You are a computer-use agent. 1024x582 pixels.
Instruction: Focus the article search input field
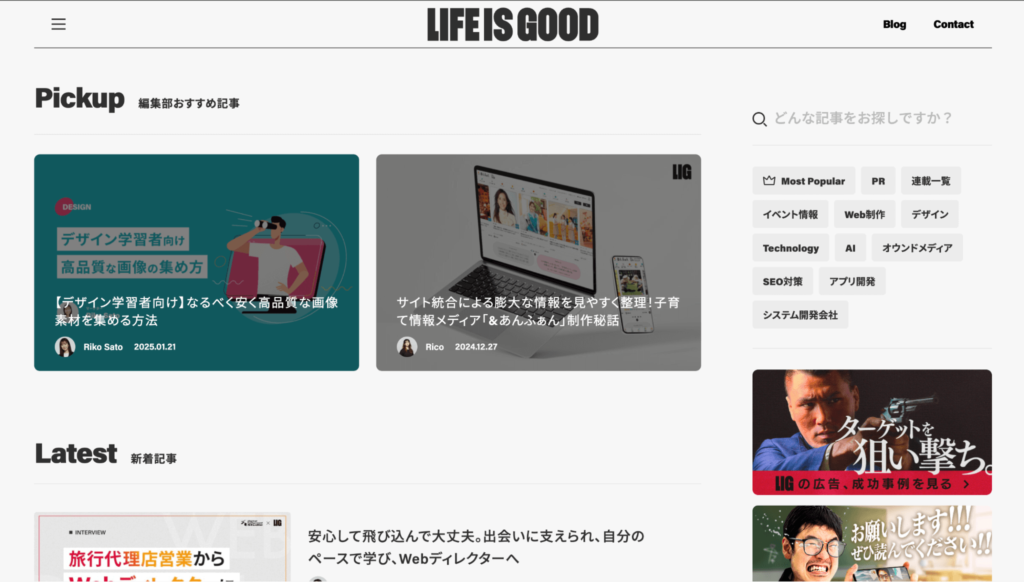[x=872, y=118]
